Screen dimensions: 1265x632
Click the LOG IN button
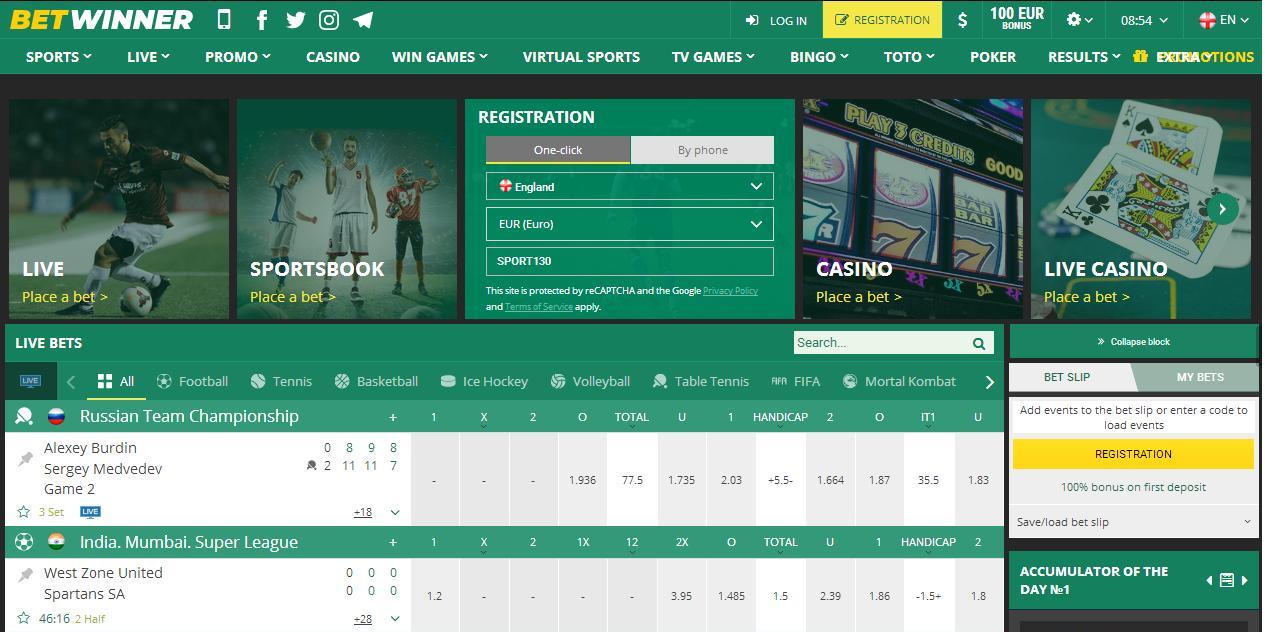click(x=776, y=20)
